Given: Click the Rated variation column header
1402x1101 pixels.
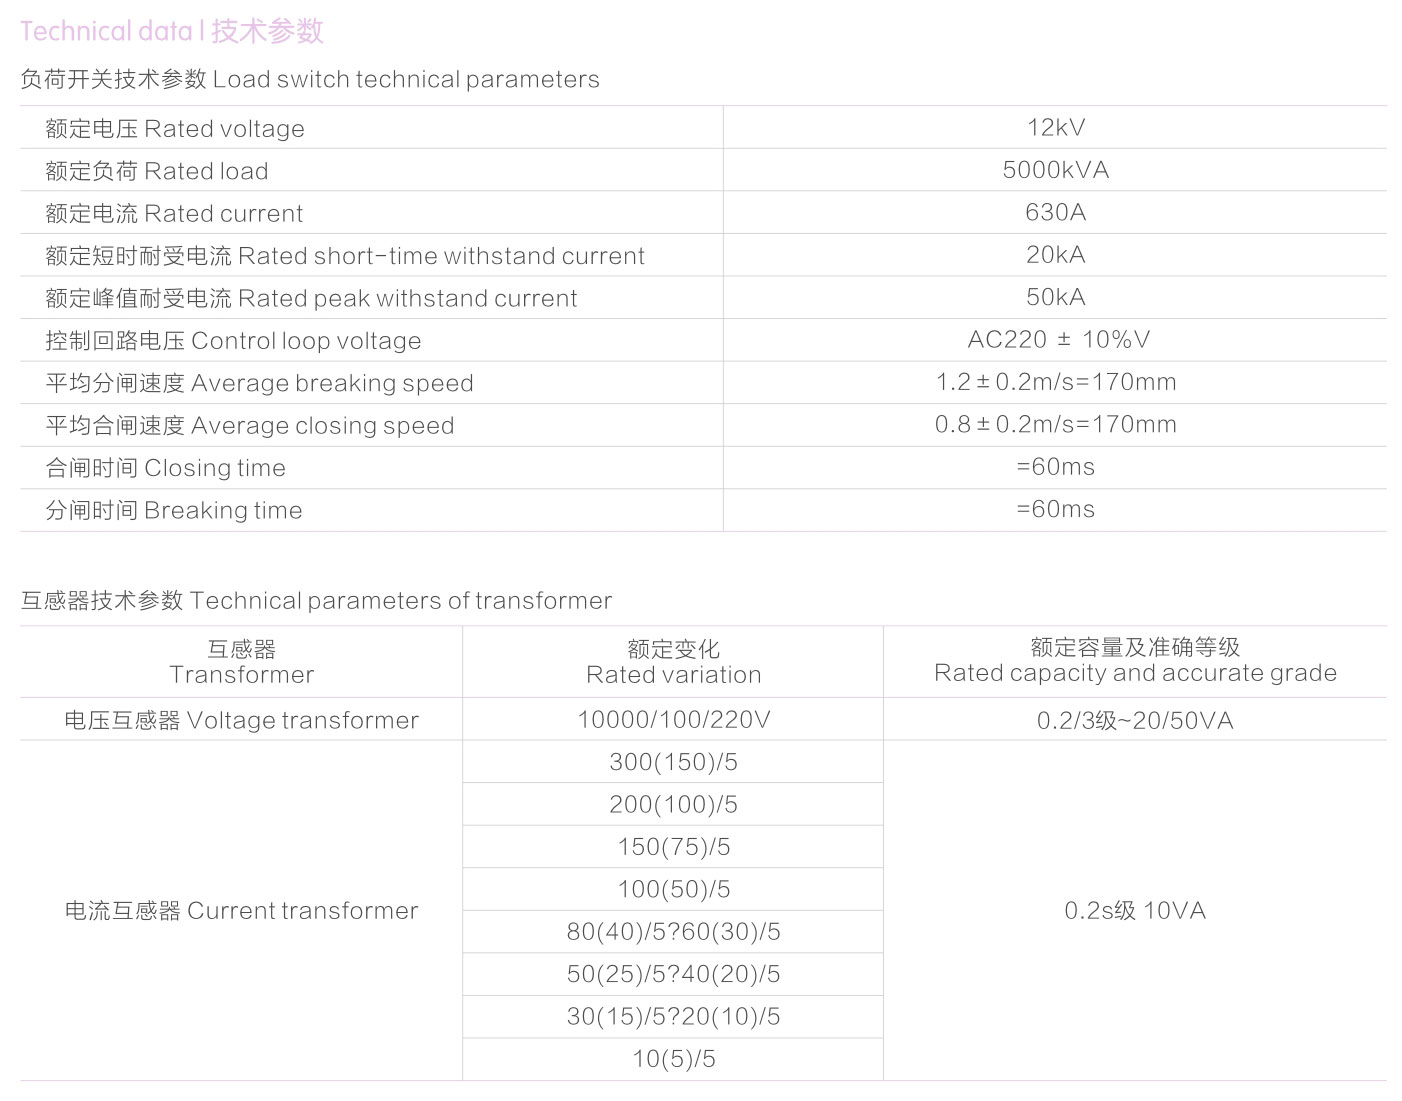Looking at the screenshot, I should (x=673, y=662).
